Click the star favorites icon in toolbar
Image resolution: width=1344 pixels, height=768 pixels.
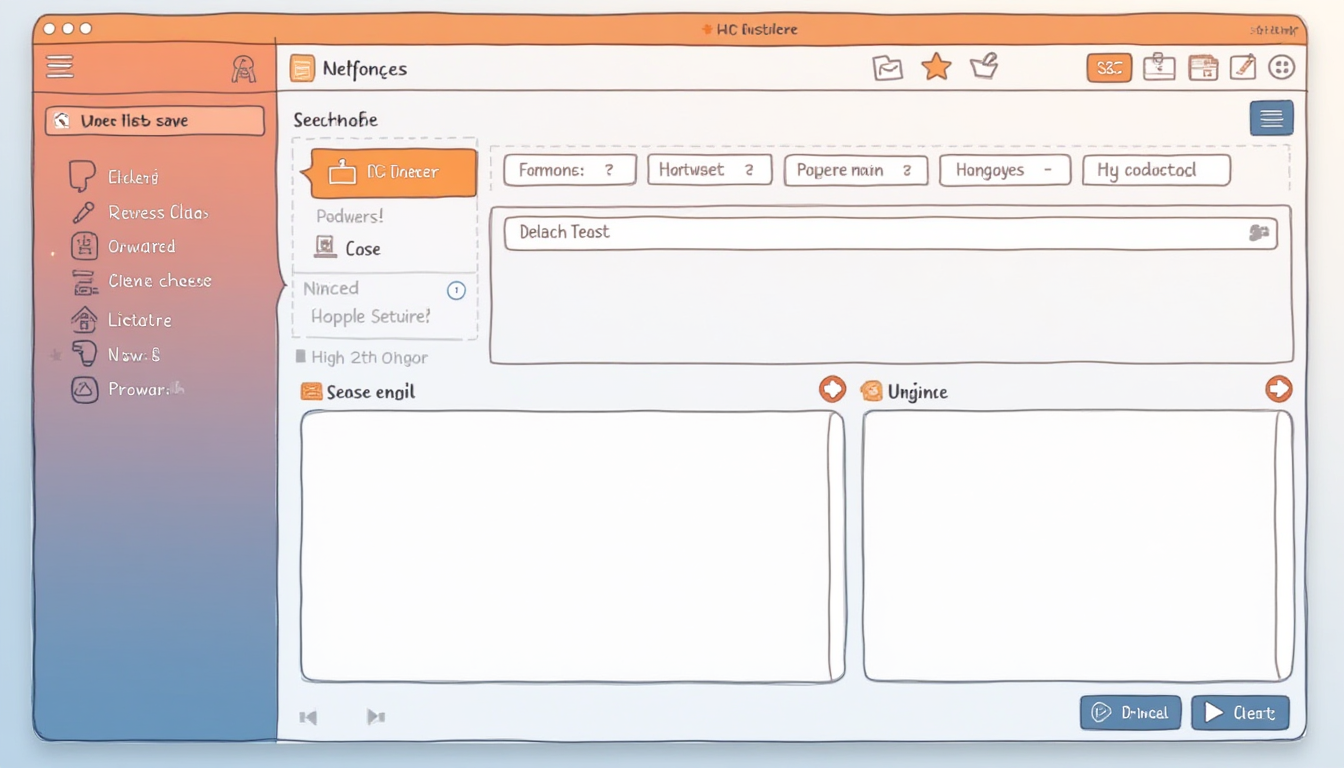click(x=936, y=67)
